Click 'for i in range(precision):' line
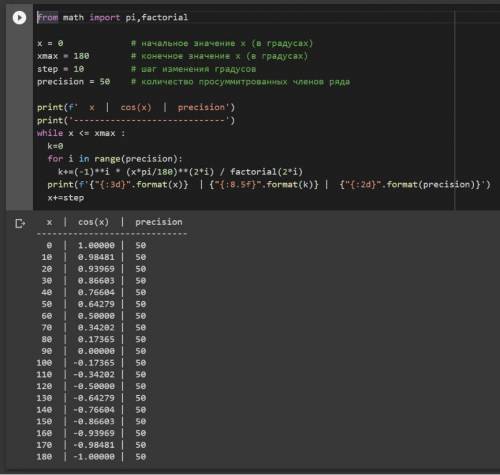Viewport: 500px width, 475px height. point(115,159)
